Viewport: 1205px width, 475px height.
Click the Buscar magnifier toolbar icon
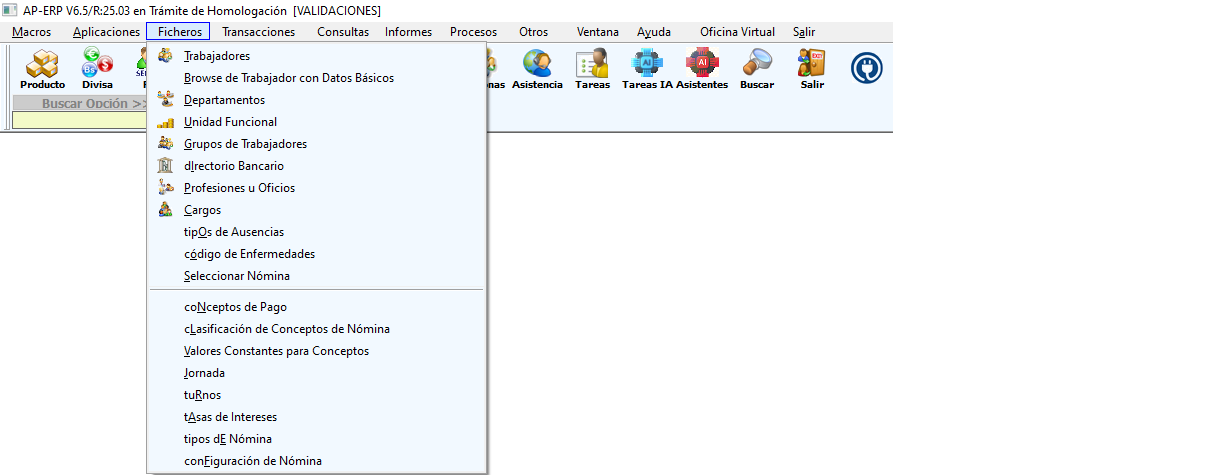(x=757, y=69)
